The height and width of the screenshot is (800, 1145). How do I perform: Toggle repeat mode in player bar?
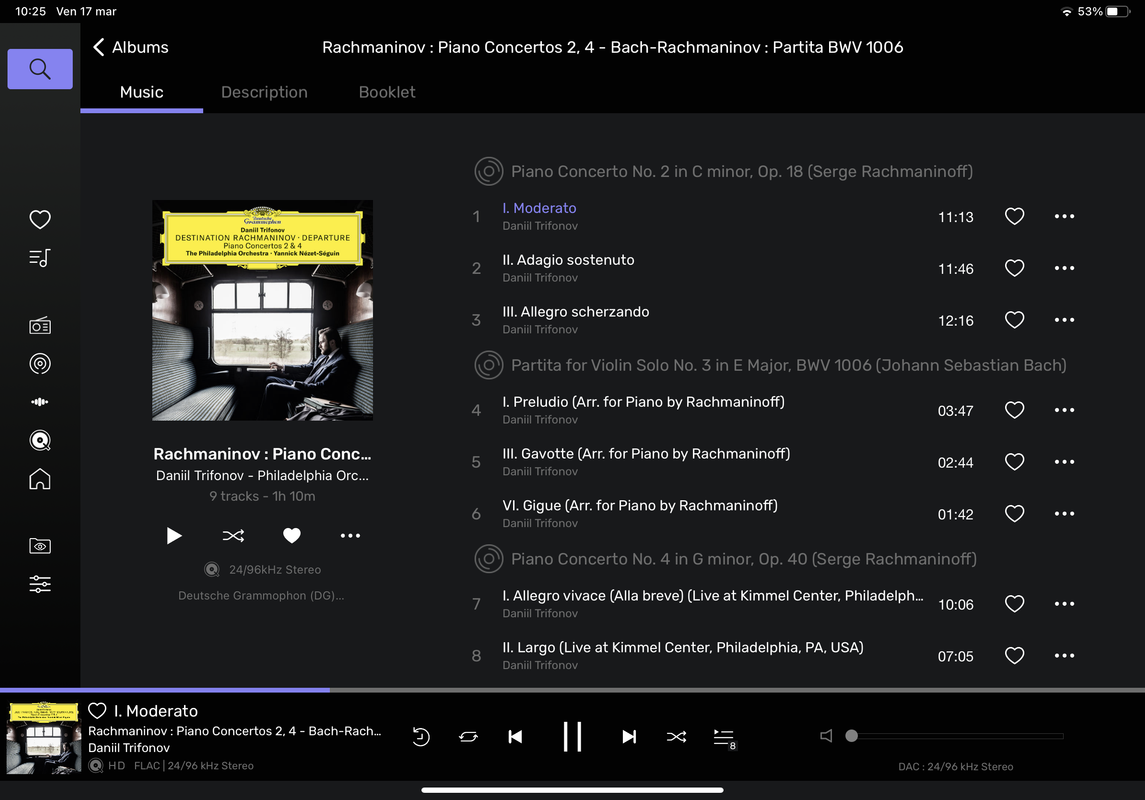(468, 736)
